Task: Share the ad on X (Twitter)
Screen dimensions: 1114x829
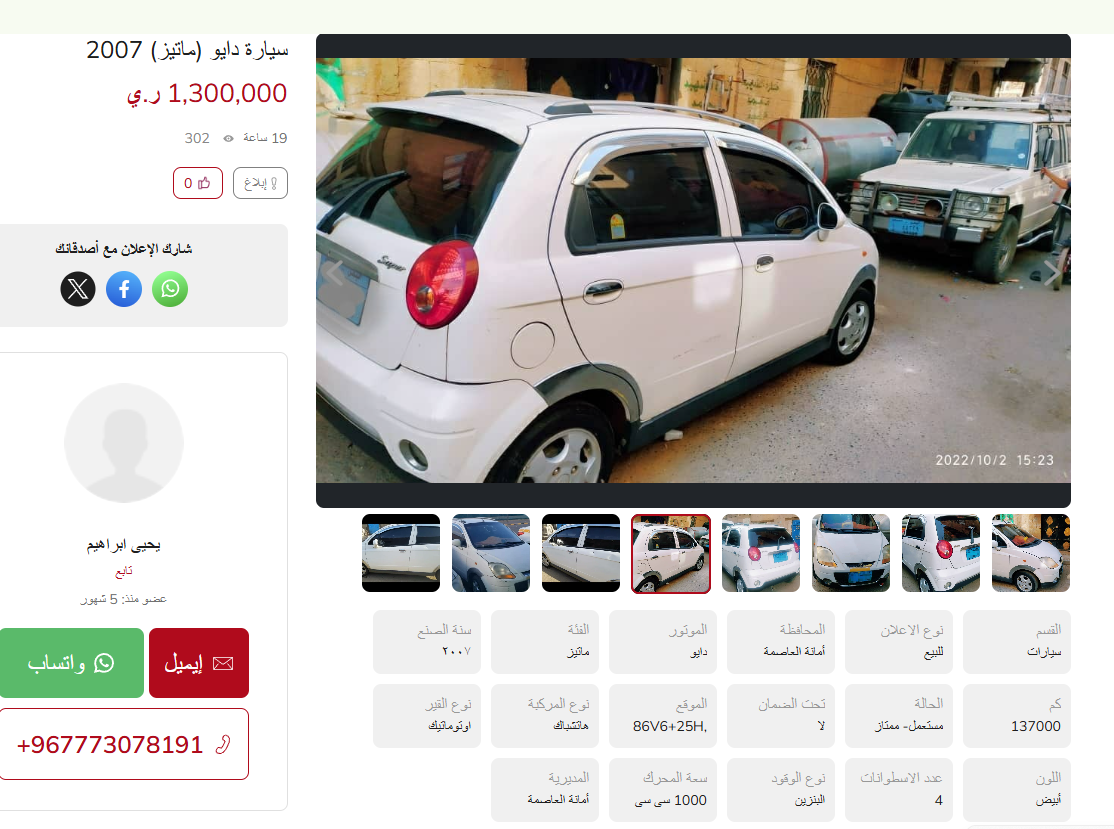Action: (x=78, y=289)
